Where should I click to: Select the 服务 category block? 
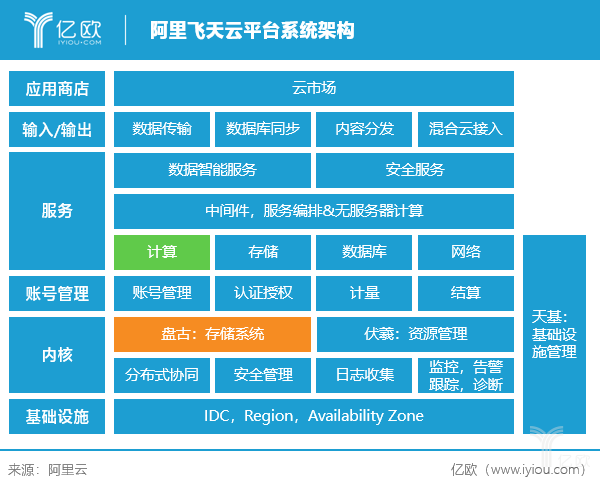[x=57, y=211]
